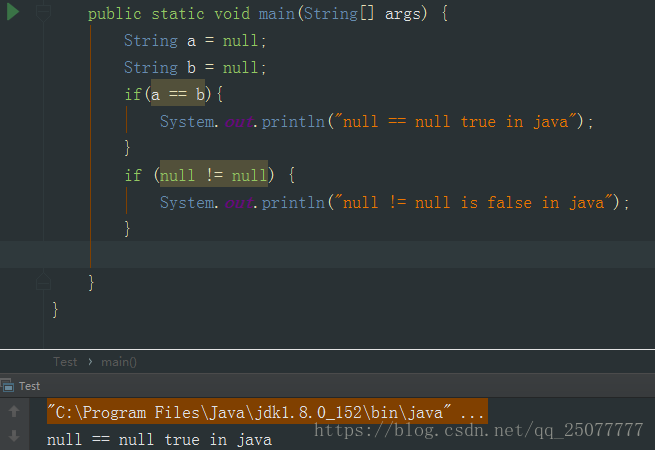Select main() in the breadcrumb bar
This screenshot has height=450, width=655.
pos(119,362)
